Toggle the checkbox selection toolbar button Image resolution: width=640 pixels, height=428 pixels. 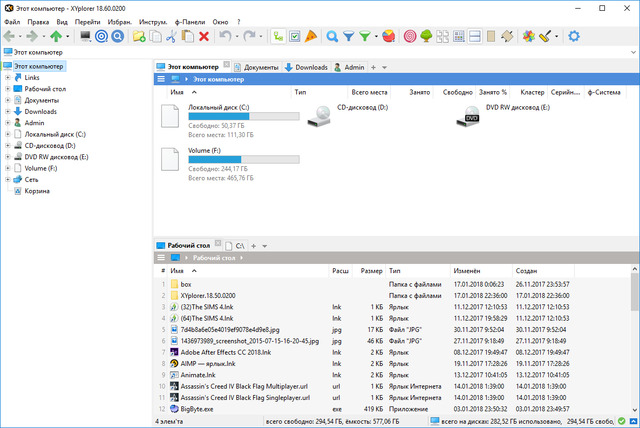coord(295,36)
